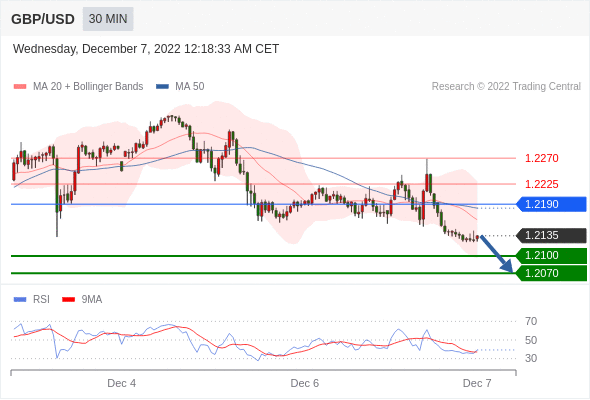The image size is (590, 400).
Task: Click the 1.2070 support price tag
Action: (x=551, y=273)
